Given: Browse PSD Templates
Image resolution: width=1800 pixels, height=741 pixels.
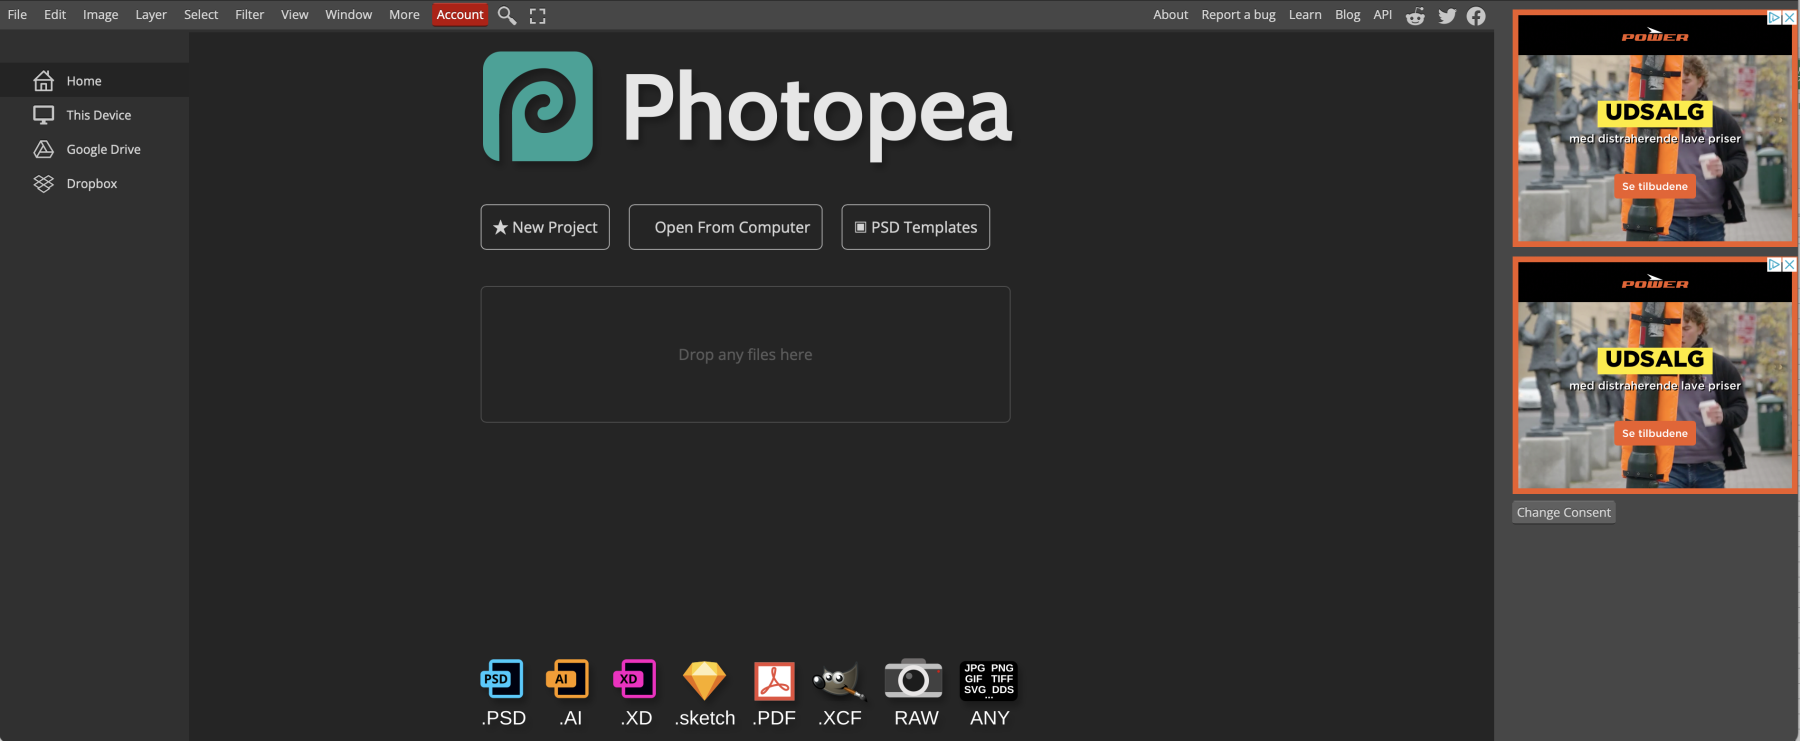Looking at the screenshot, I should click(916, 227).
